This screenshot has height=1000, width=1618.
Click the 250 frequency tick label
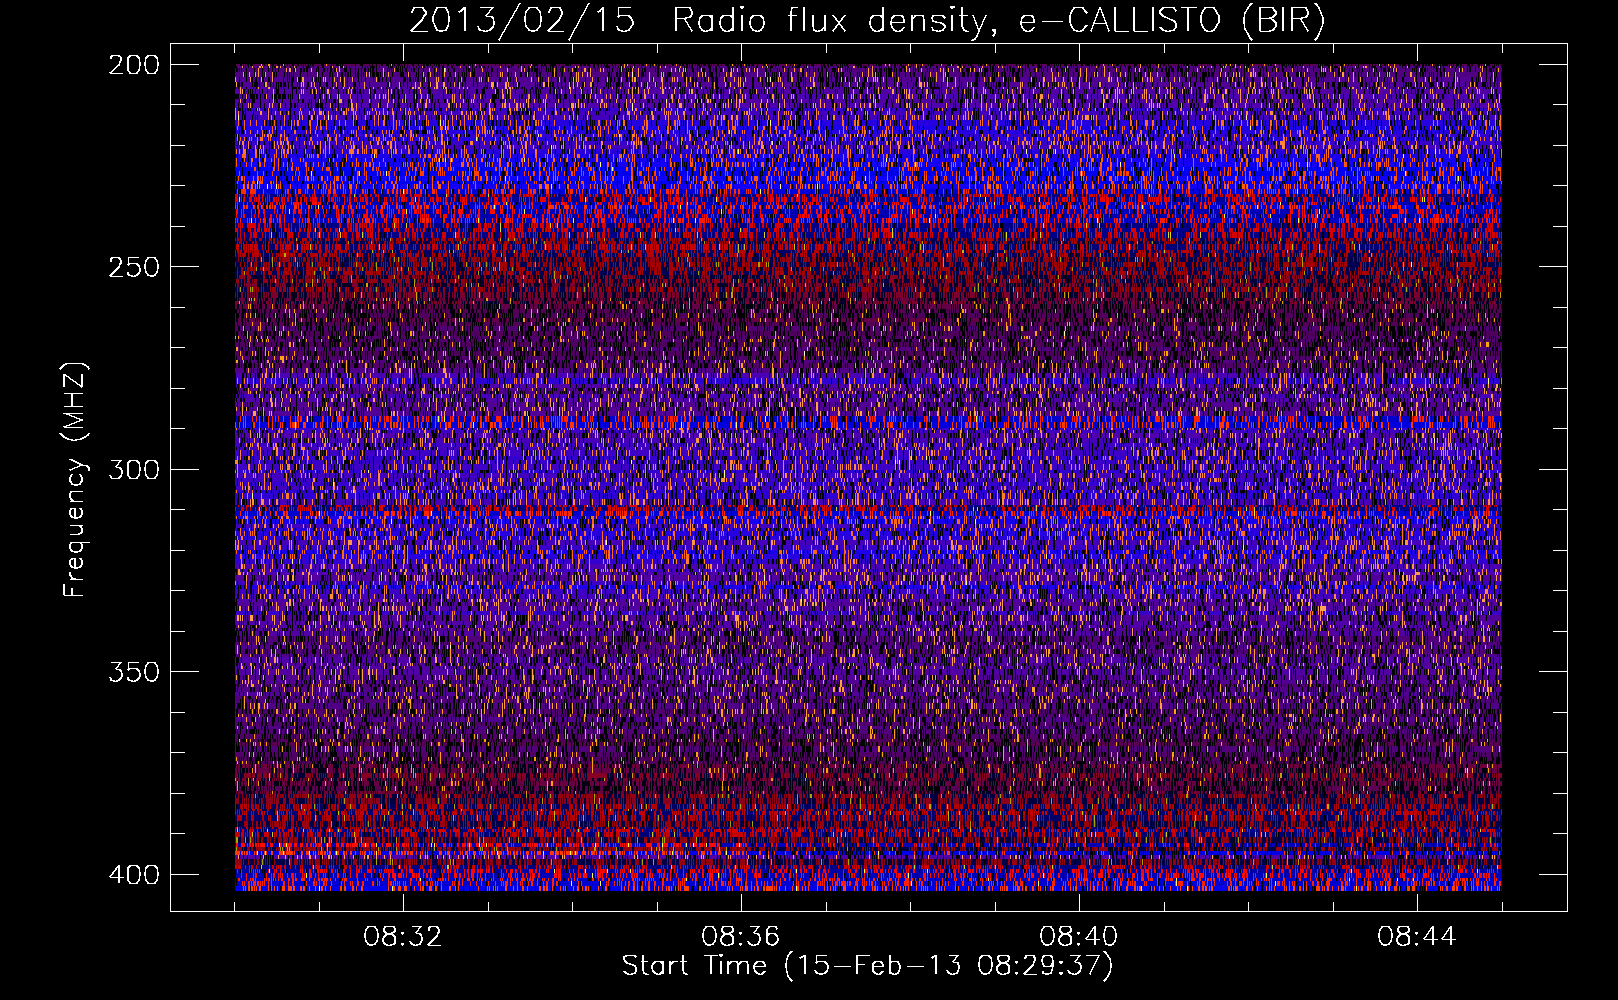tap(133, 267)
